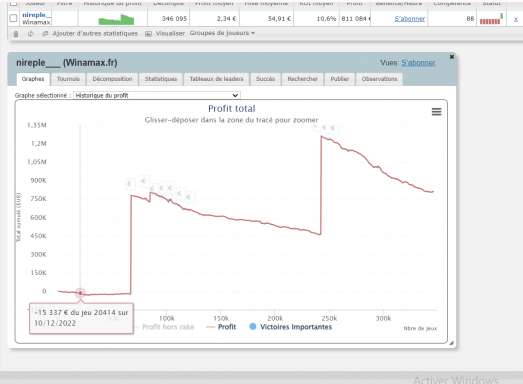Click the red status bars icon
The width and height of the screenshot is (523, 384).
491,19
